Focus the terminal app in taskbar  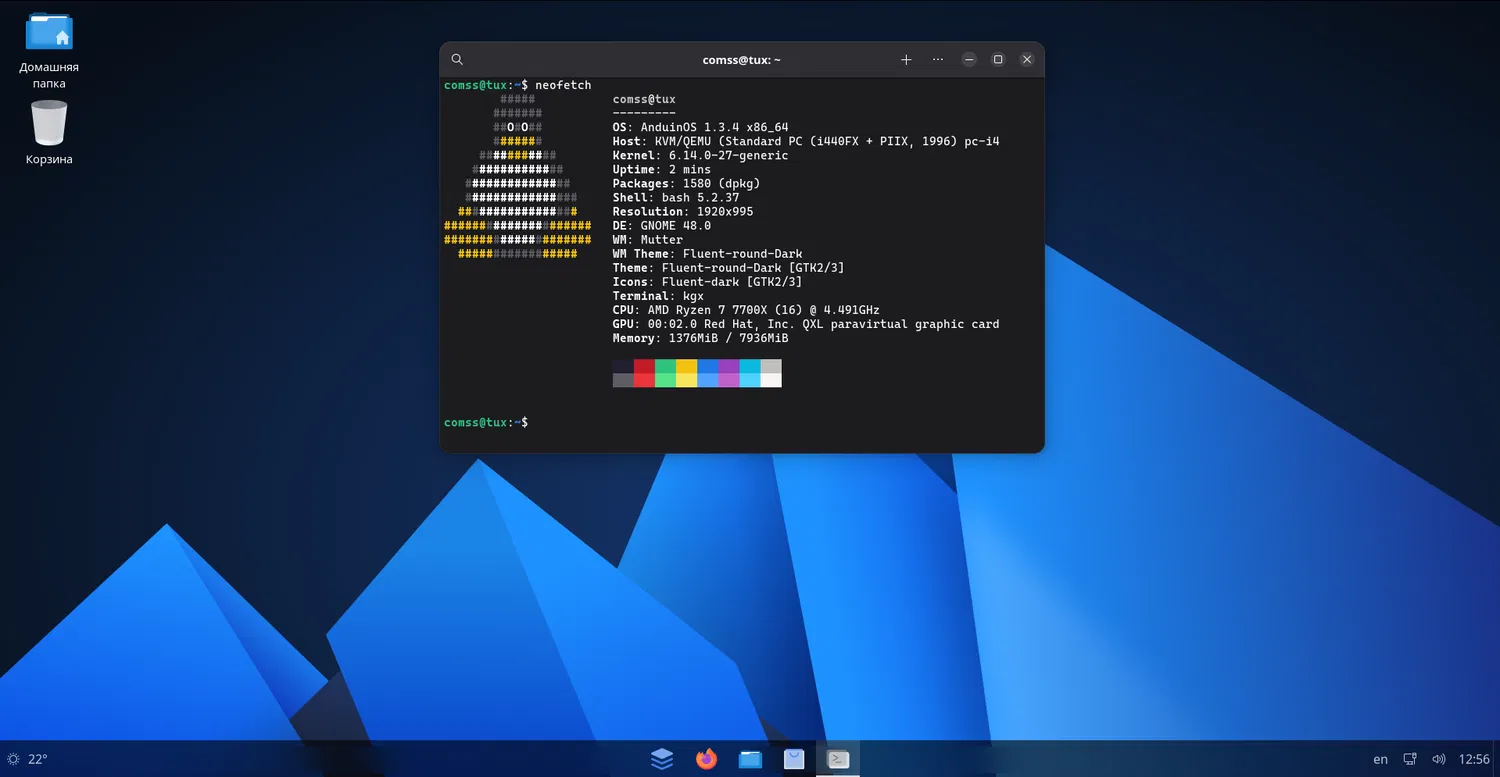click(x=838, y=759)
